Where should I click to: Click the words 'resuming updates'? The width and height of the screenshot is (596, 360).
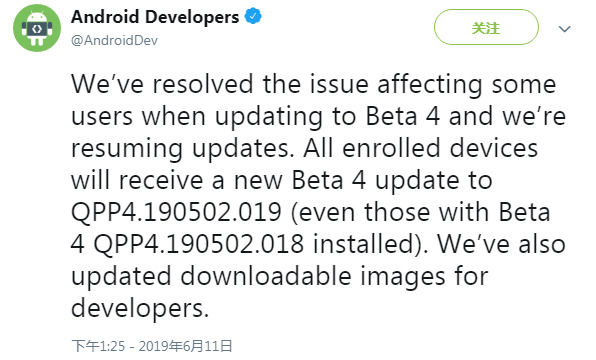click(183, 149)
